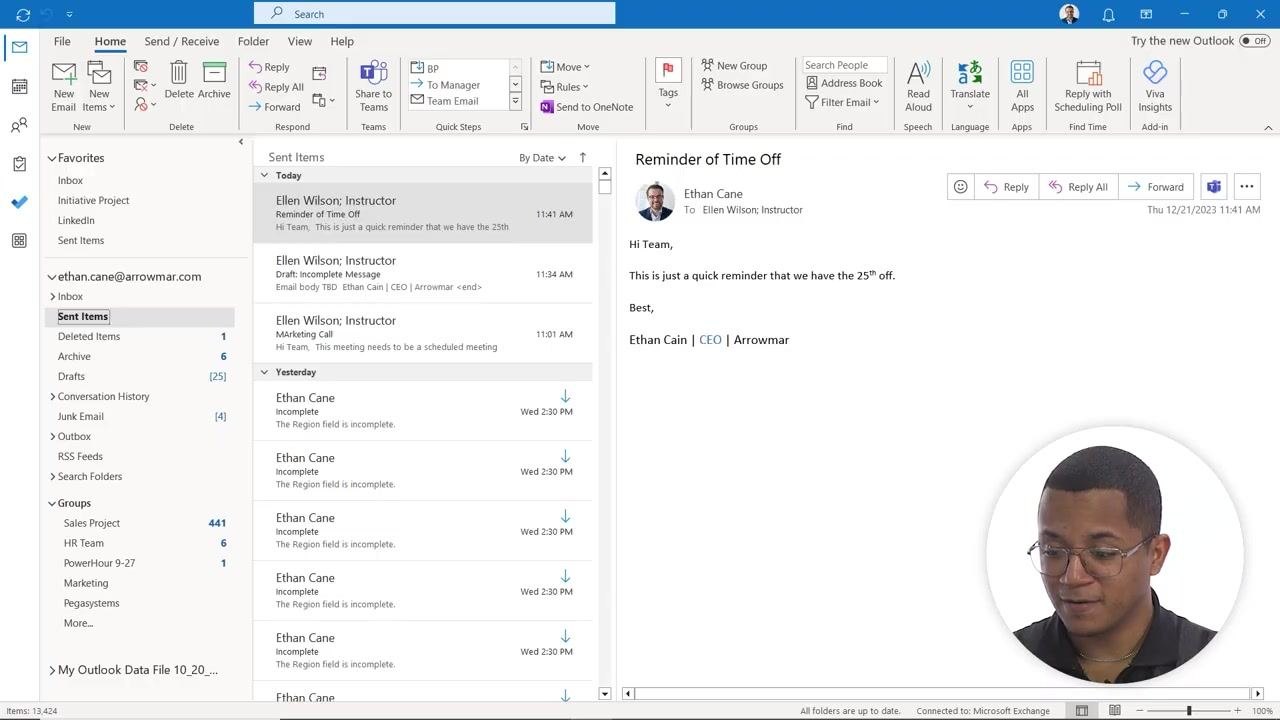Collapse the Today message group
The width and height of the screenshot is (1280, 720).
264,175
